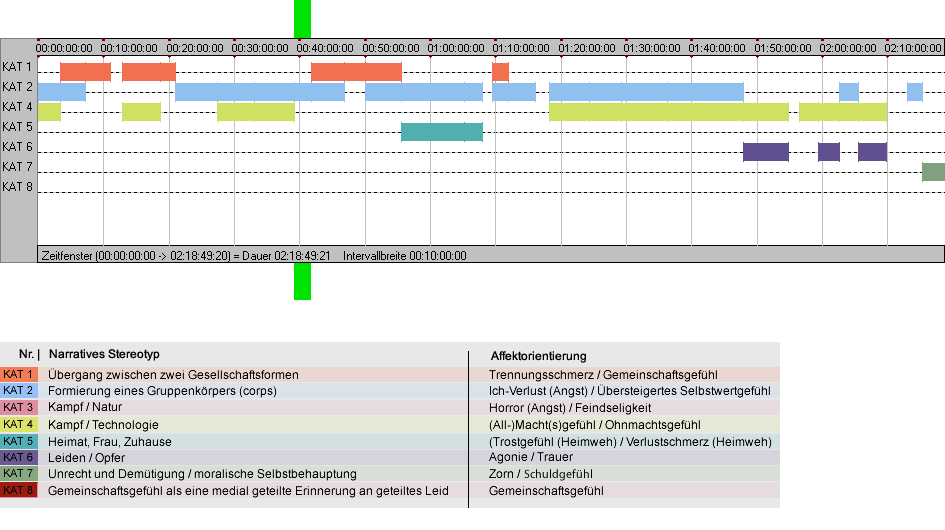Select the 01:10:00:00 time label
This screenshot has width=945, height=530.
[x=521, y=48]
